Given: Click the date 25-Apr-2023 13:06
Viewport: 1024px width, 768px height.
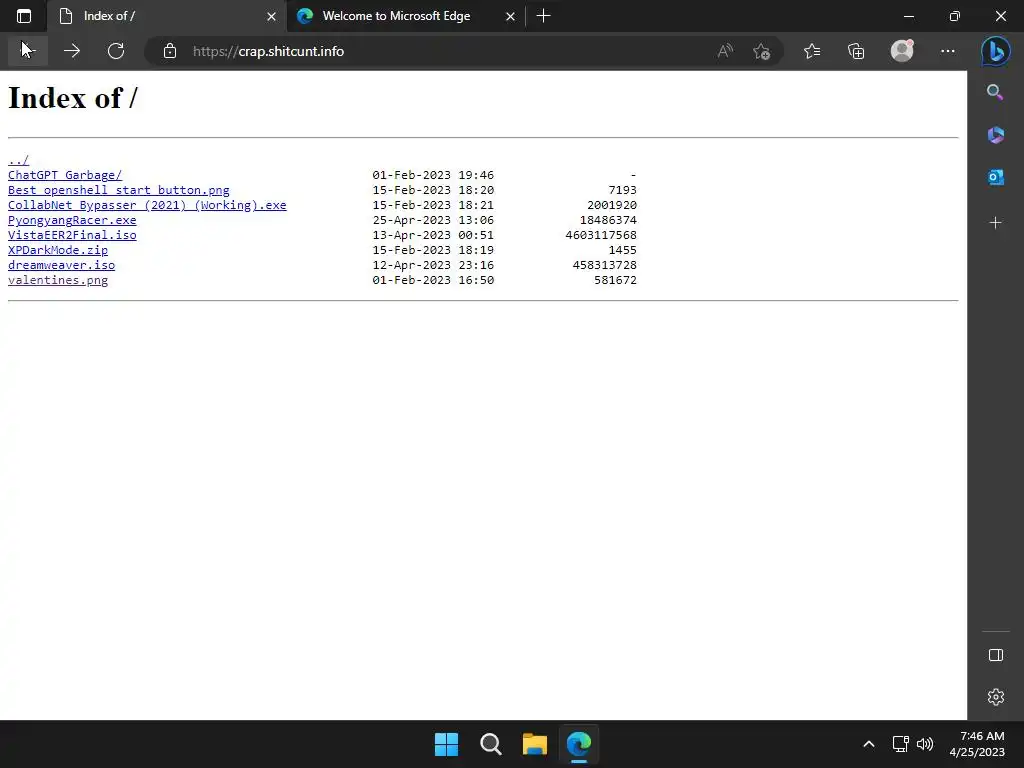Looking at the screenshot, I should click(x=433, y=220).
